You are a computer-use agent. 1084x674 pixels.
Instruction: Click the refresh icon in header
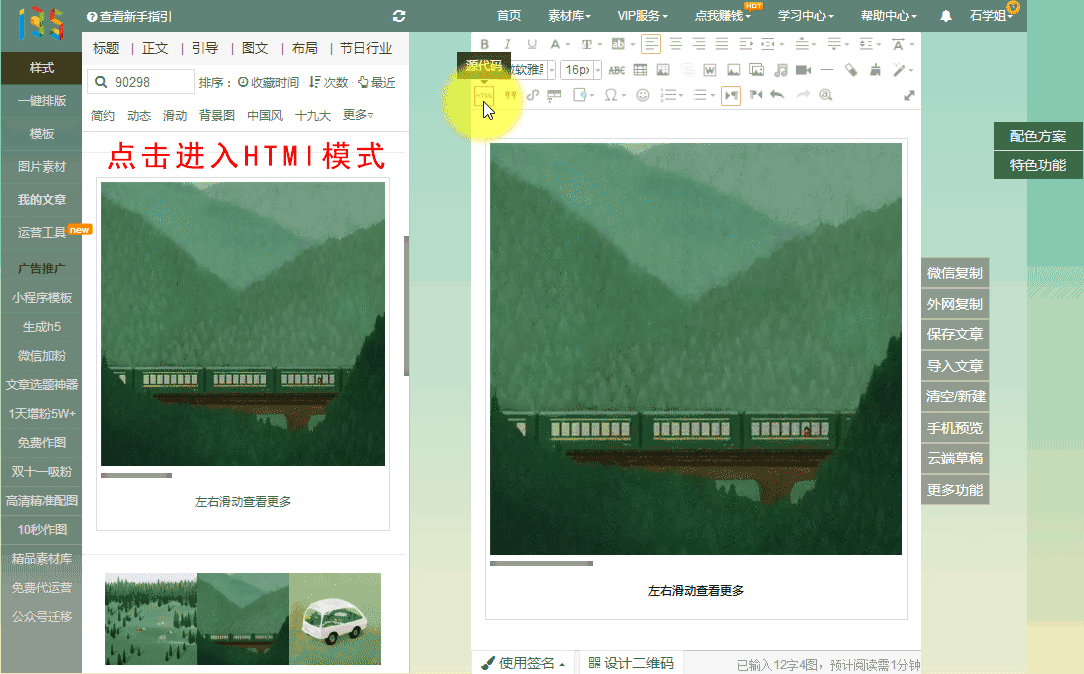tap(399, 16)
